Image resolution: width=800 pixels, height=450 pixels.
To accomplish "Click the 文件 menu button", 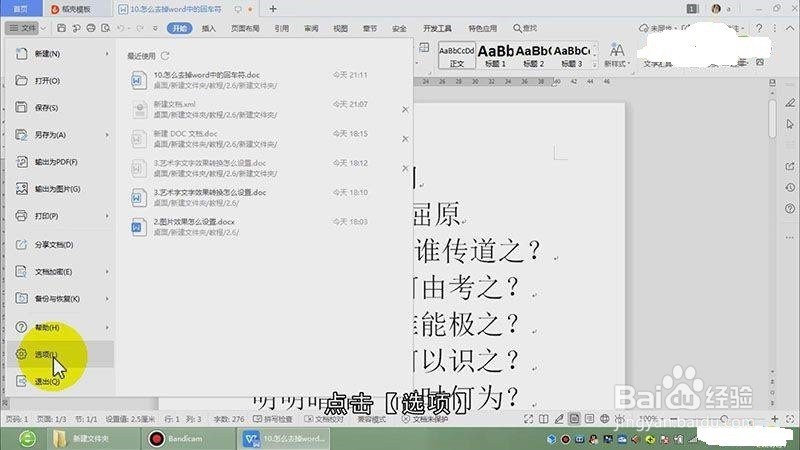I will [23, 28].
